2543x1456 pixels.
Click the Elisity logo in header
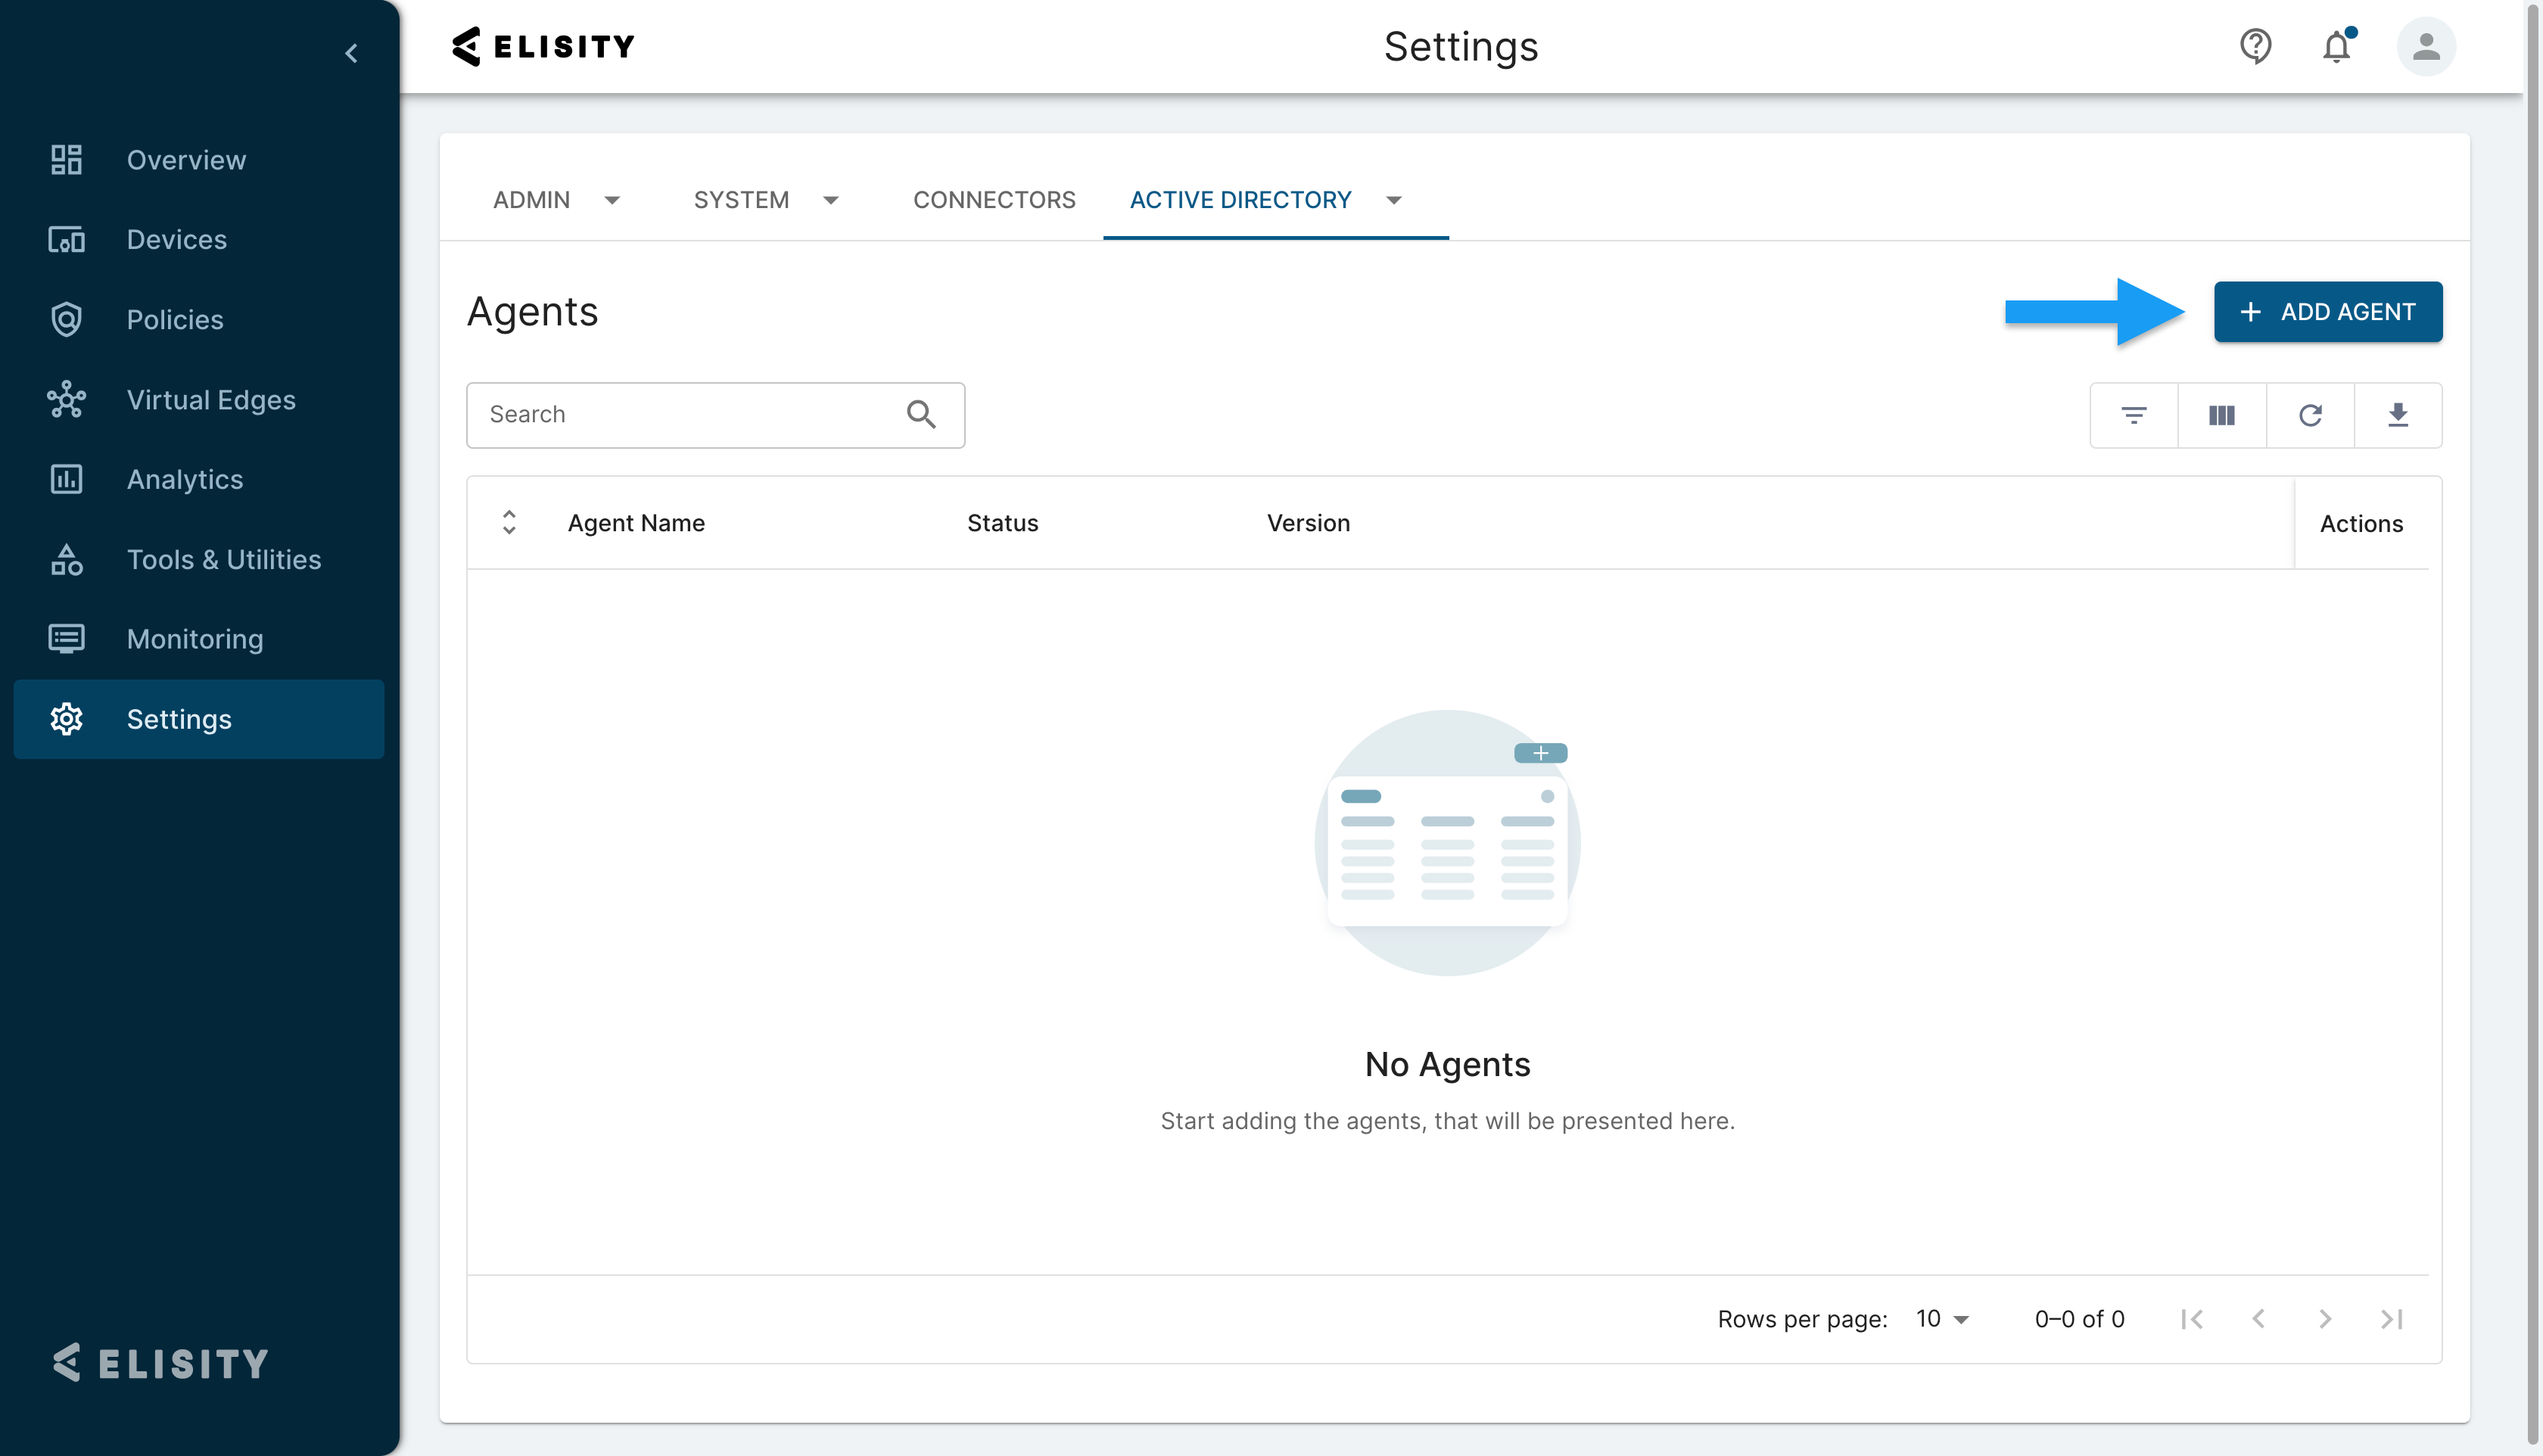543,46
